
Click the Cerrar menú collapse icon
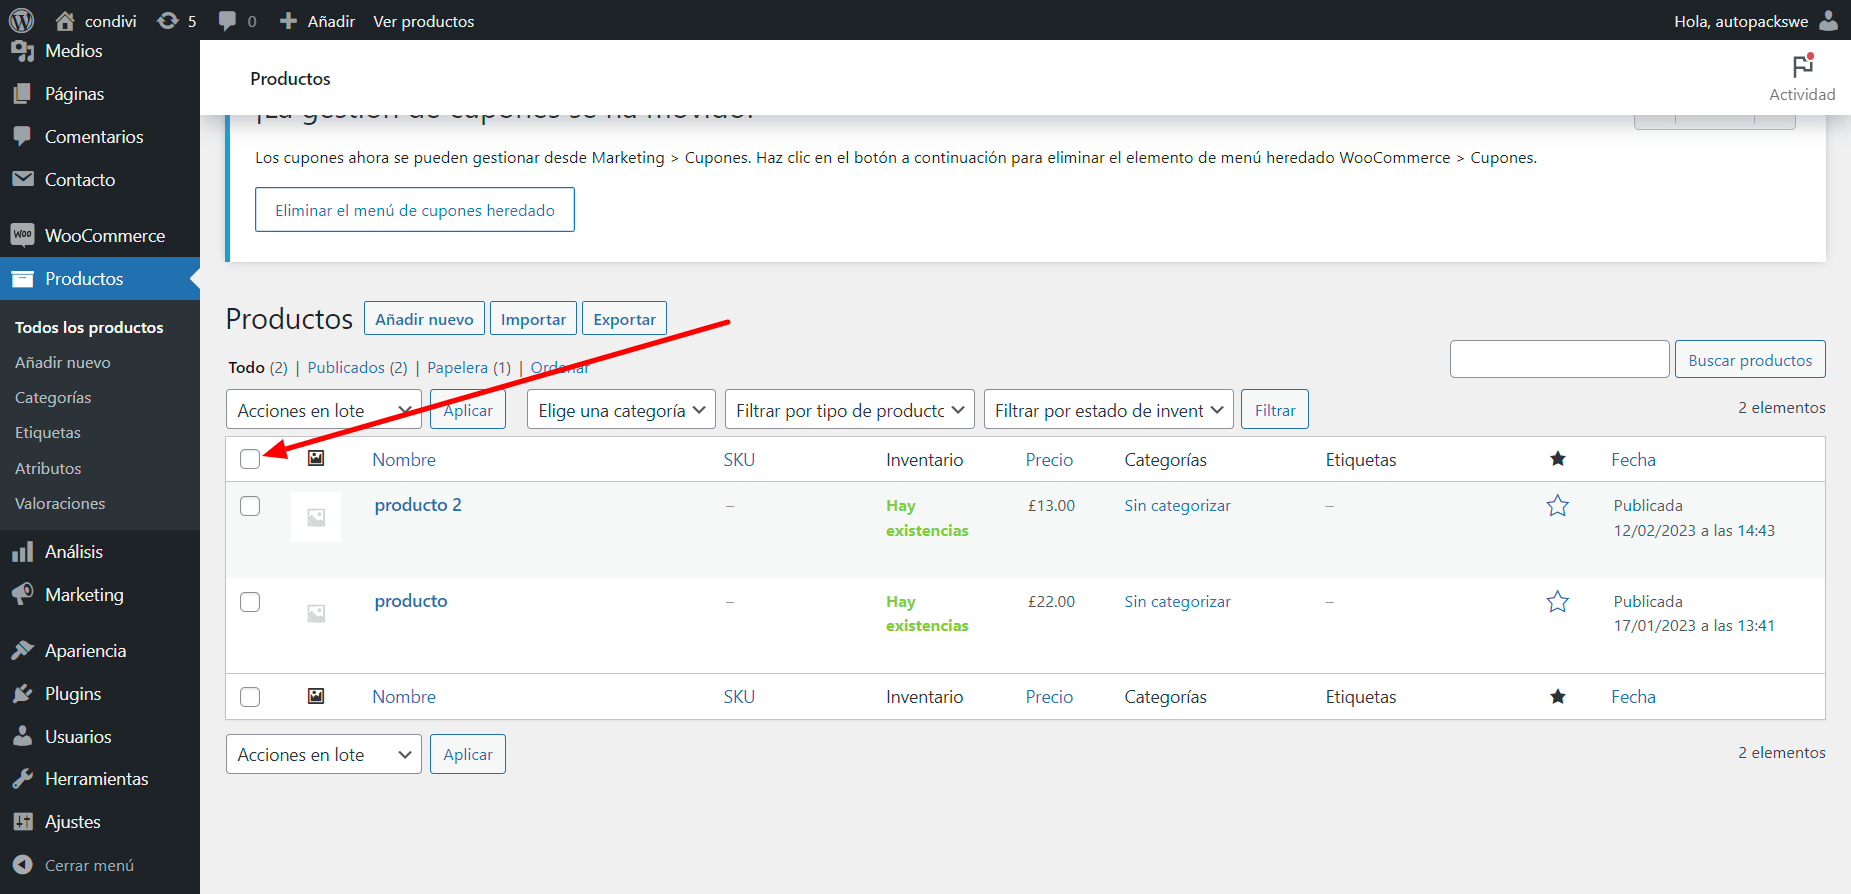[22, 866]
